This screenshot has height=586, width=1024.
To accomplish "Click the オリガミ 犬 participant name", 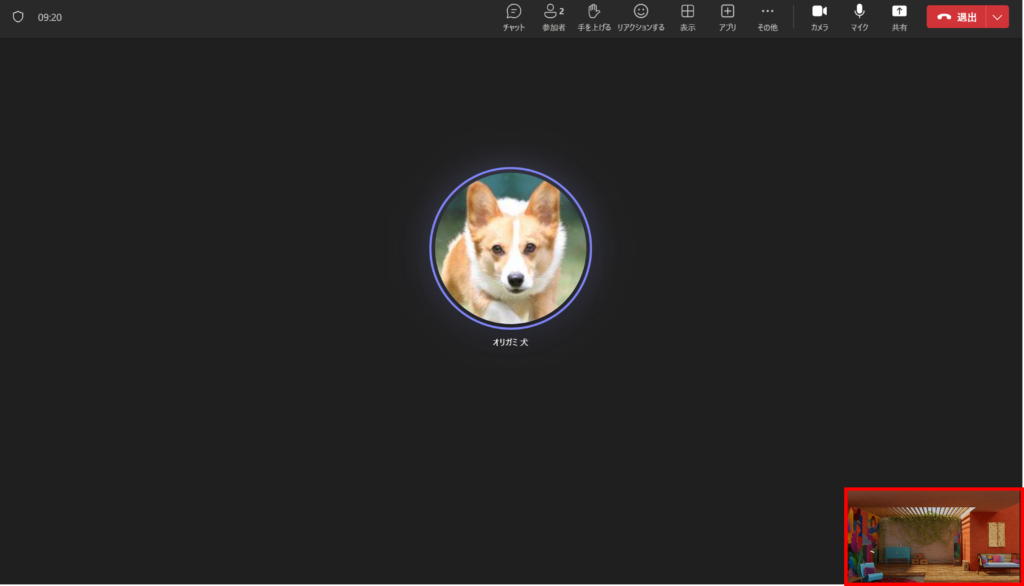I will point(510,342).
